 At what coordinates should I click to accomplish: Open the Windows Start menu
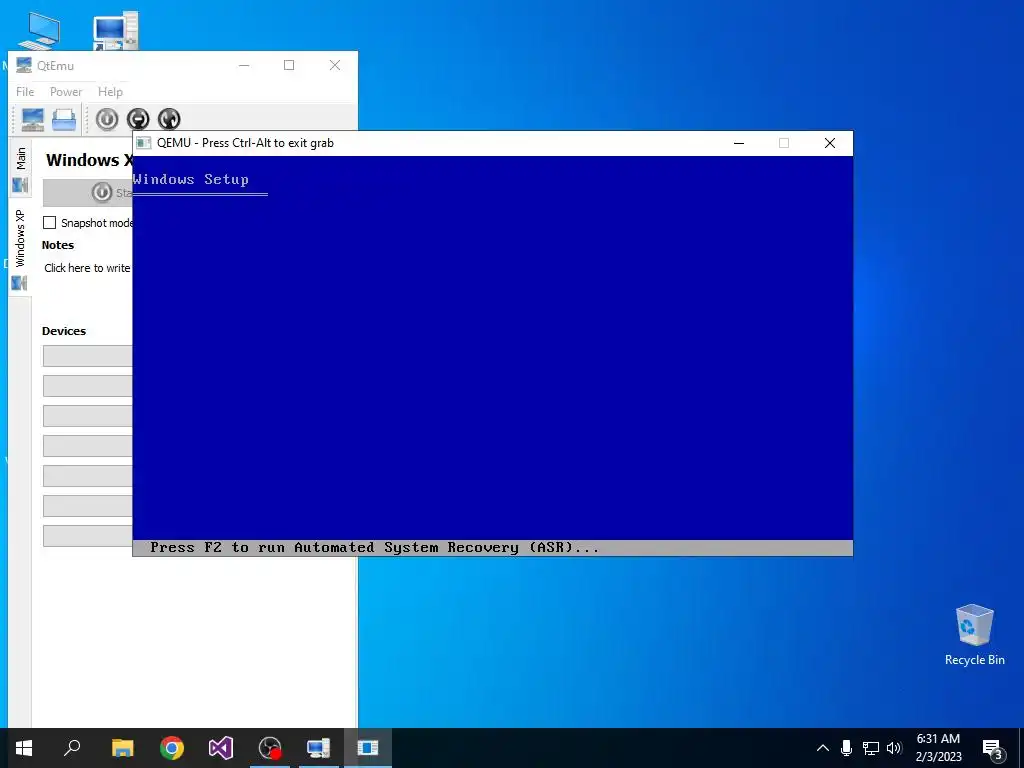(x=24, y=748)
